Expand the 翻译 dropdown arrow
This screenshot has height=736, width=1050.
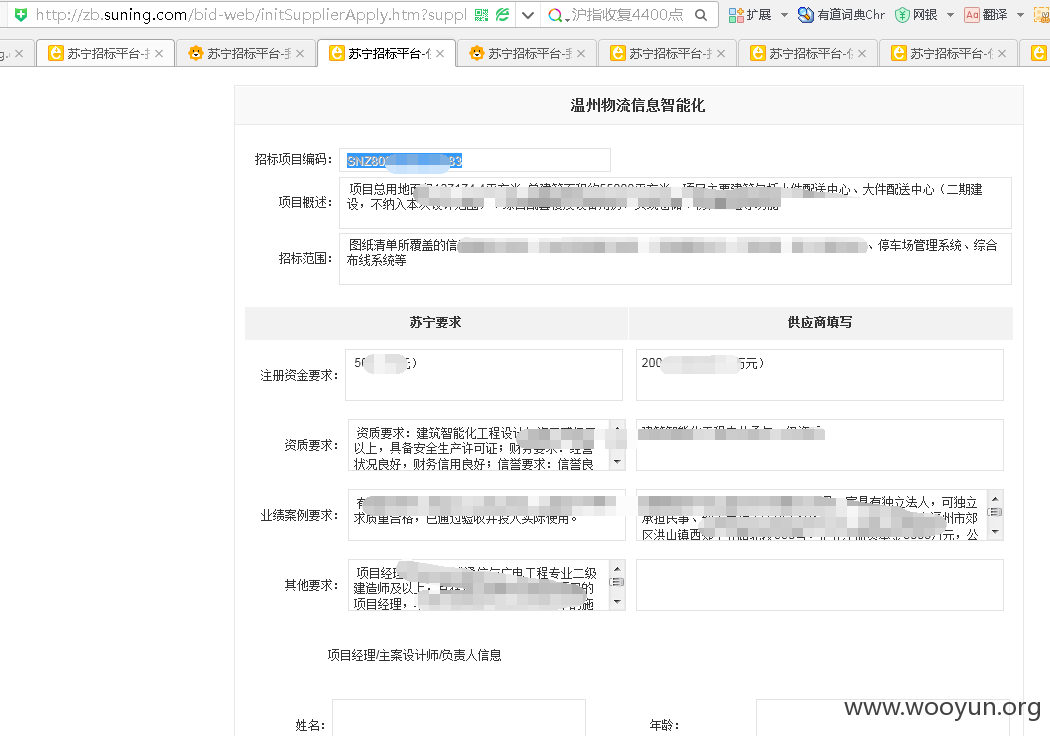point(1021,15)
